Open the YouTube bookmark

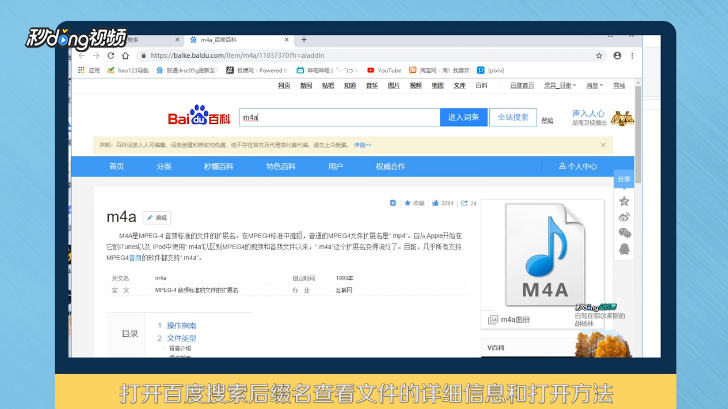(x=384, y=71)
